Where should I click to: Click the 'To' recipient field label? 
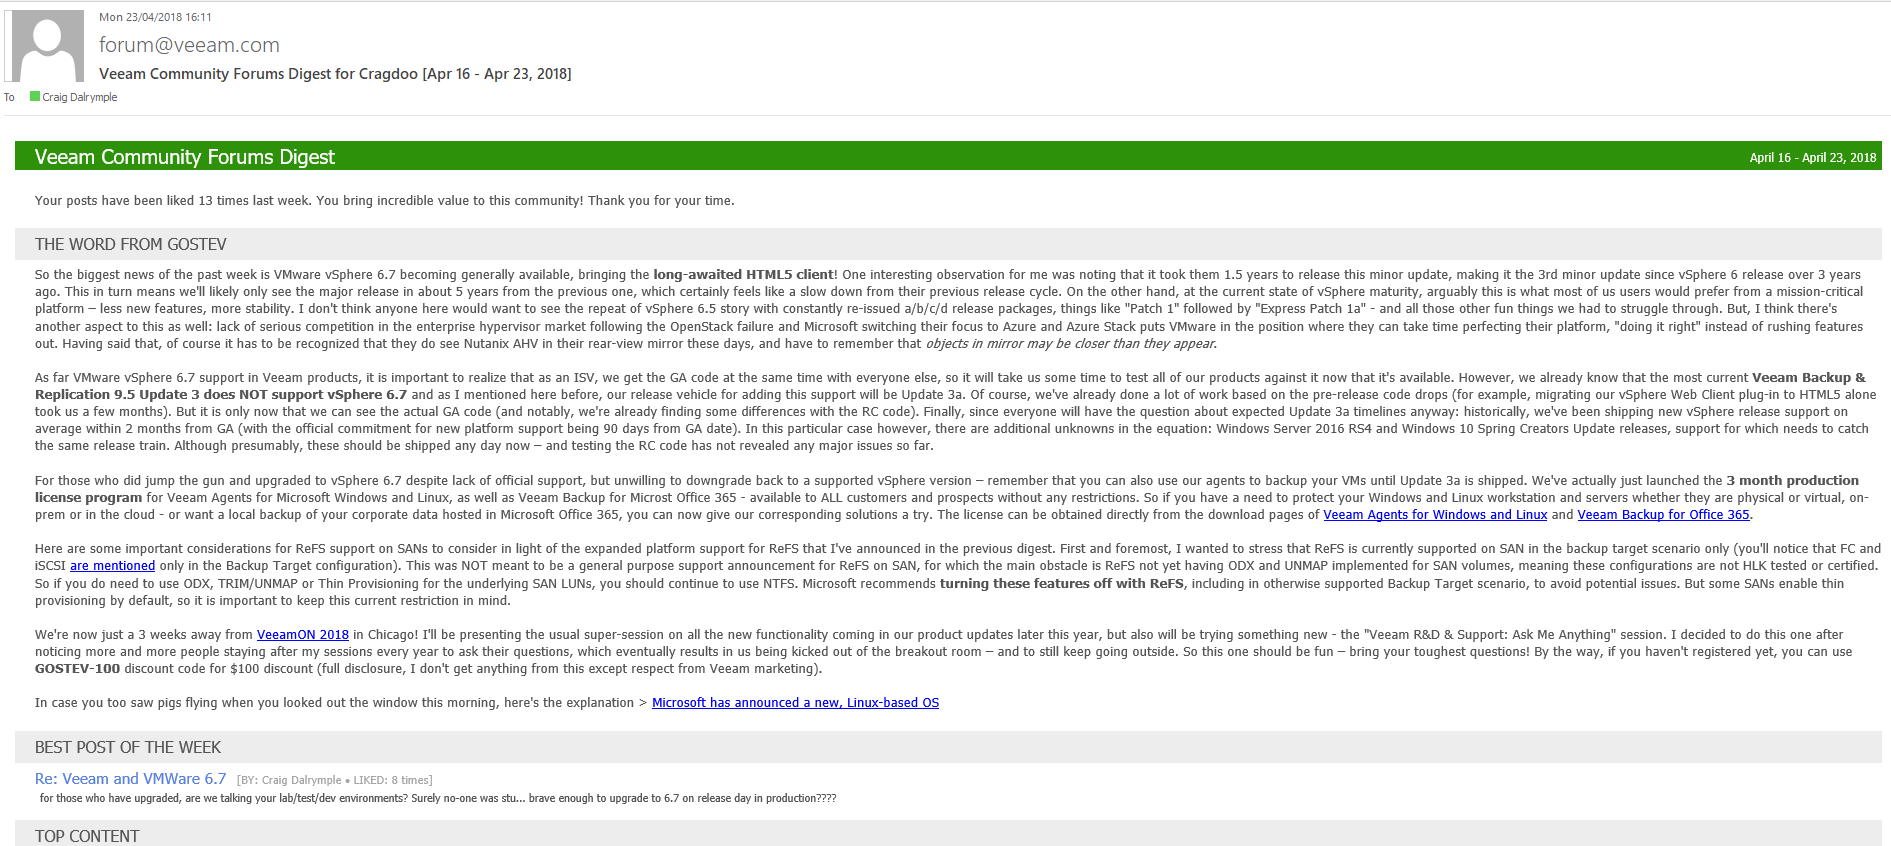pos(9,97)
